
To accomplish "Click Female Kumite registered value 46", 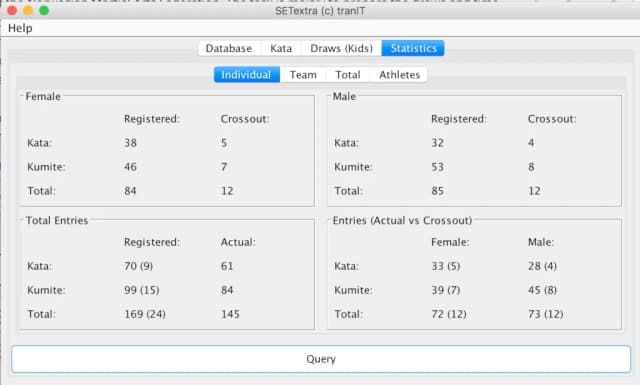I will click(x=131, y=167).
